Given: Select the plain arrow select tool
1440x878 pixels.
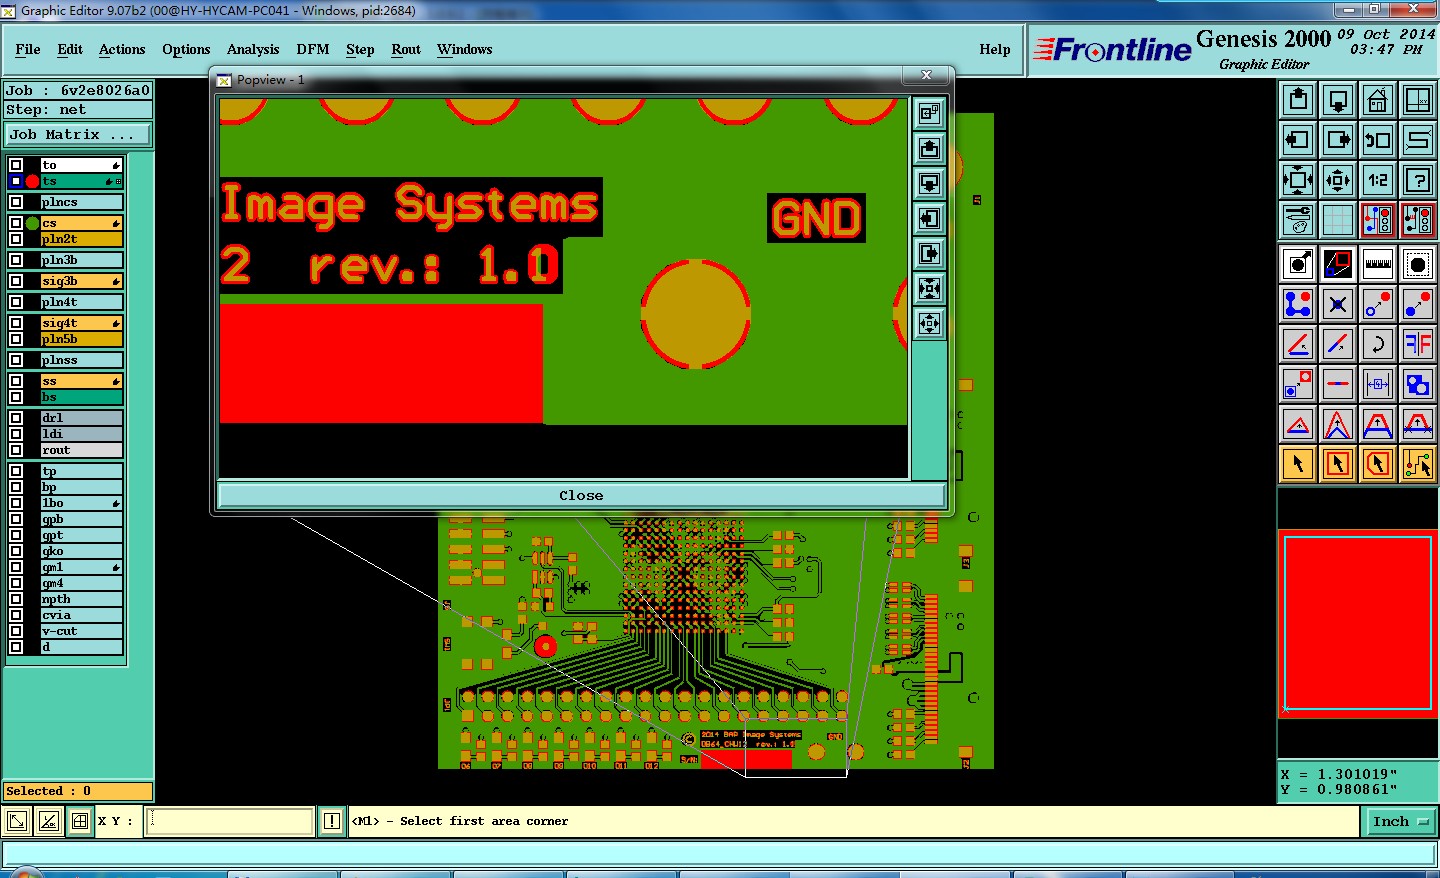Looking at the screenshot, I should tap(1298, 464).
